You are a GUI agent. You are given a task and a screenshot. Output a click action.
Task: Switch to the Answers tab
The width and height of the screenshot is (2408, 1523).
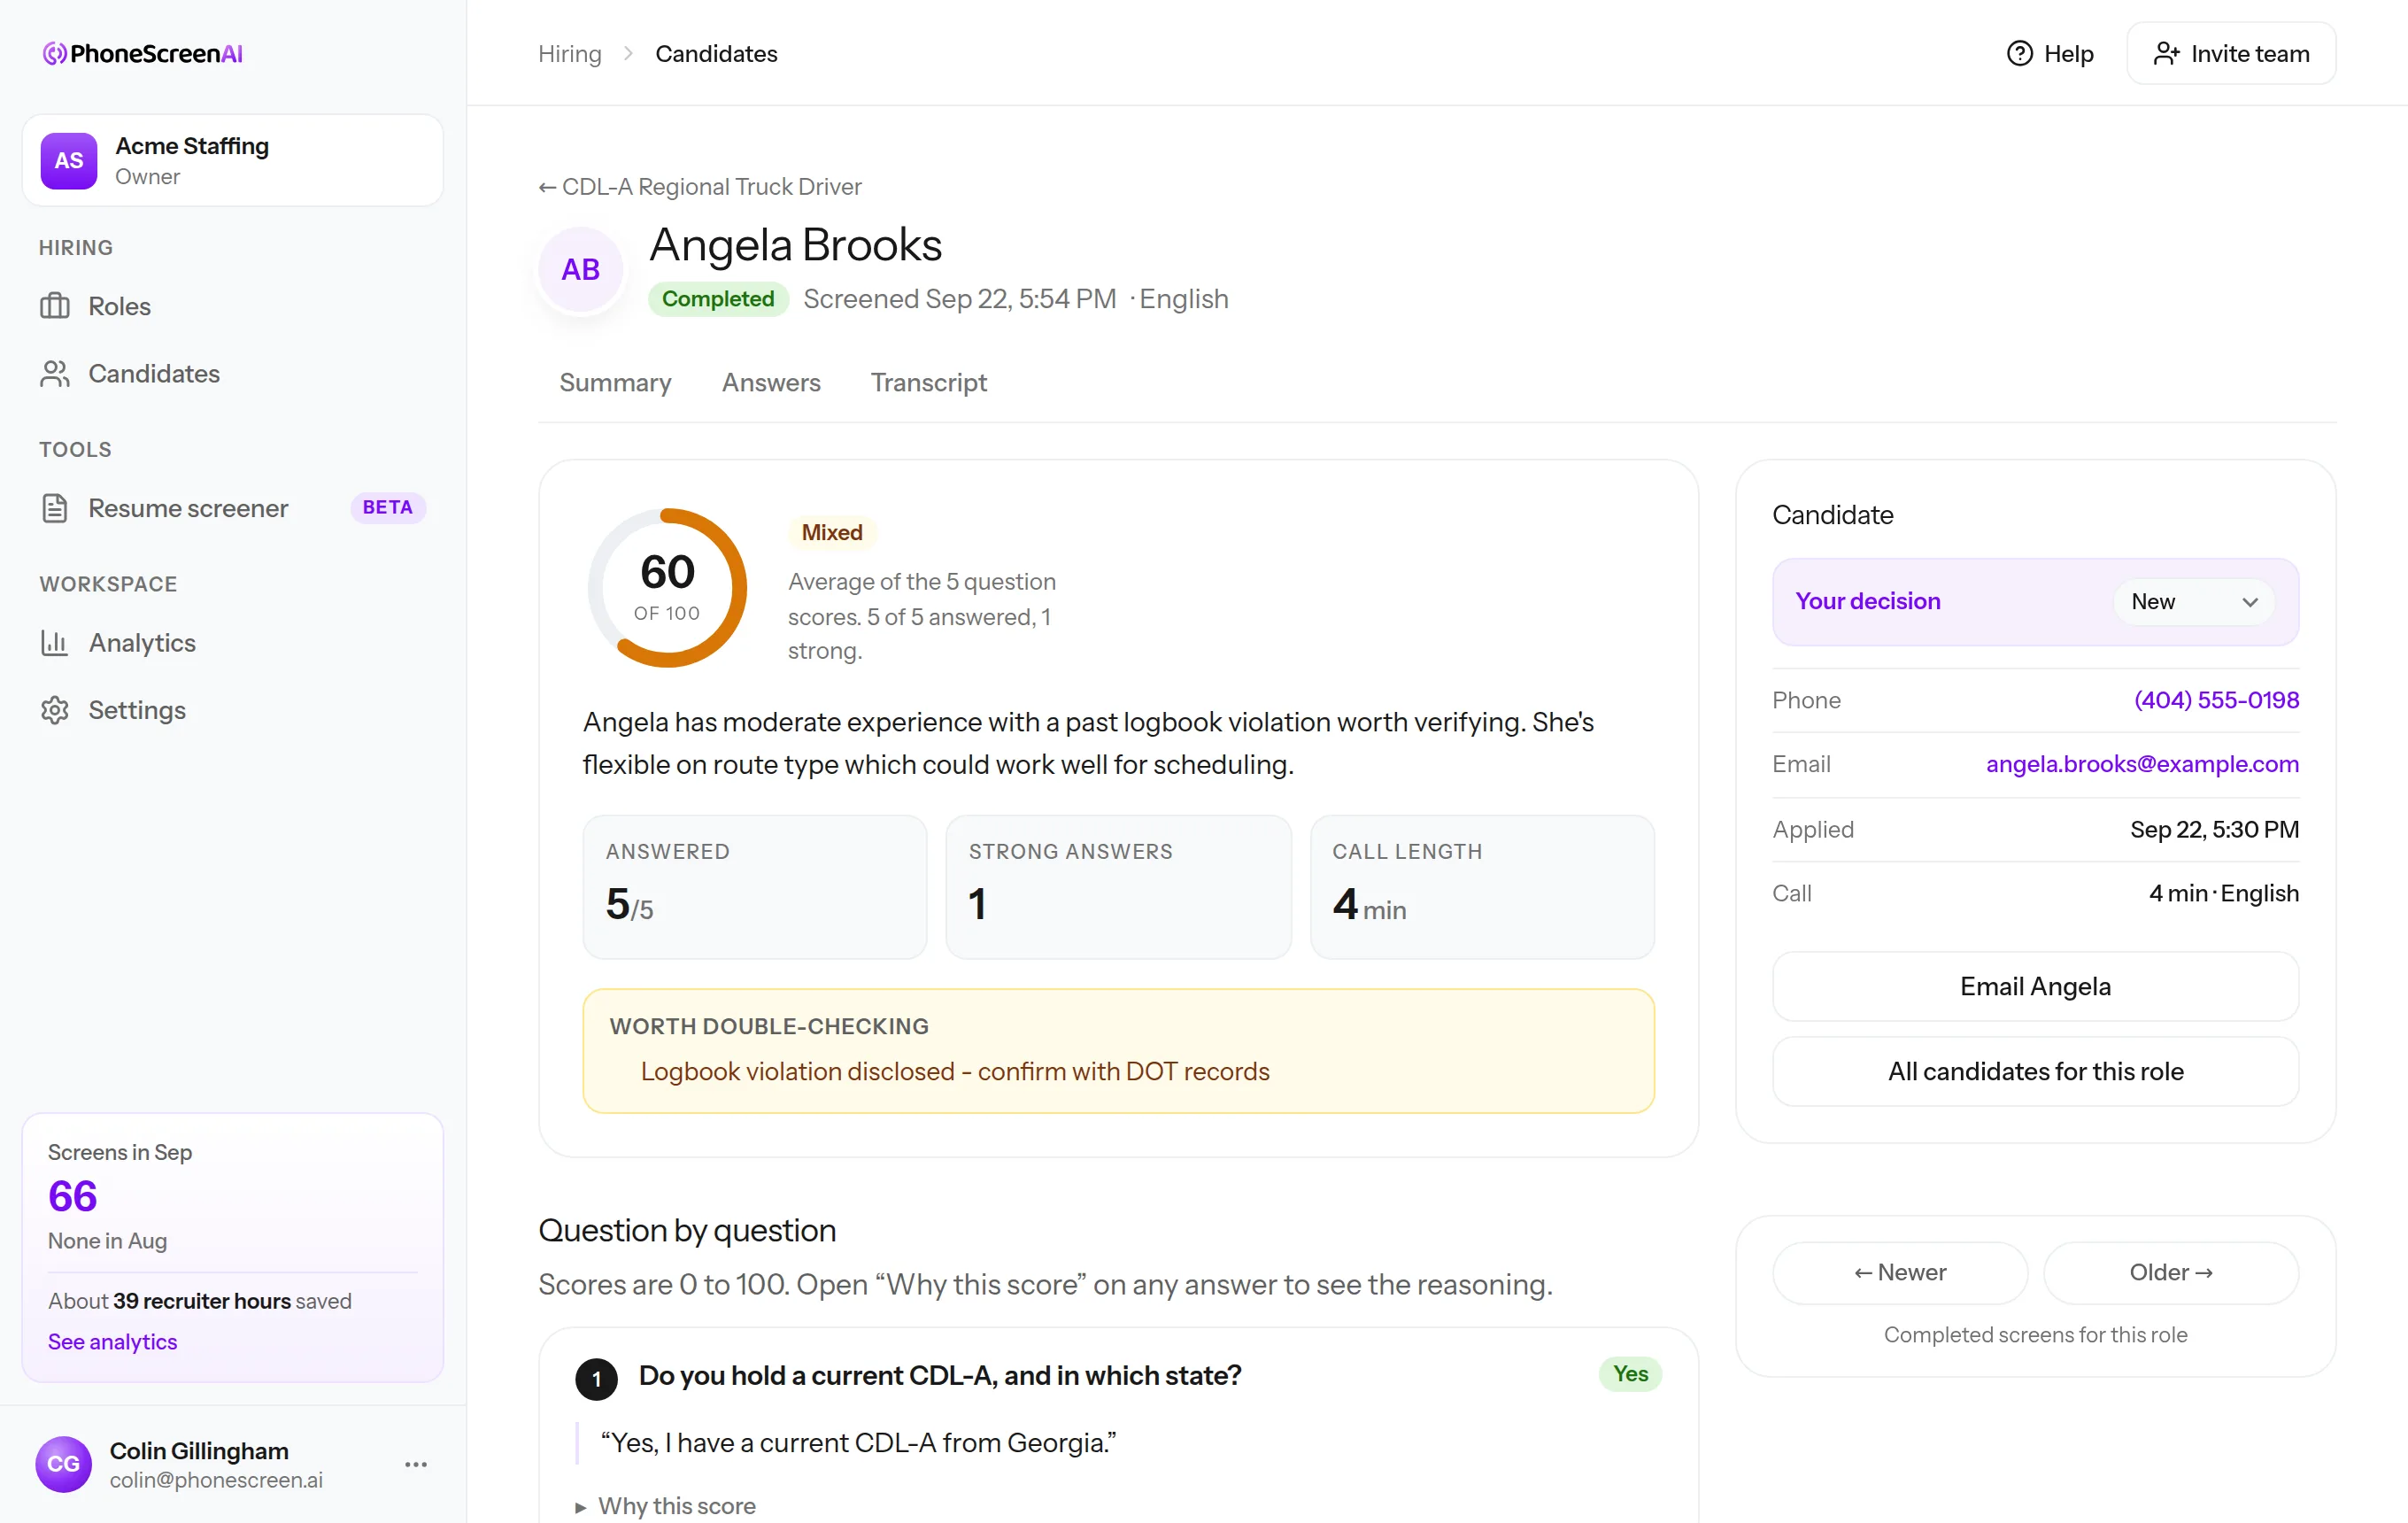[x=771, y=382]
